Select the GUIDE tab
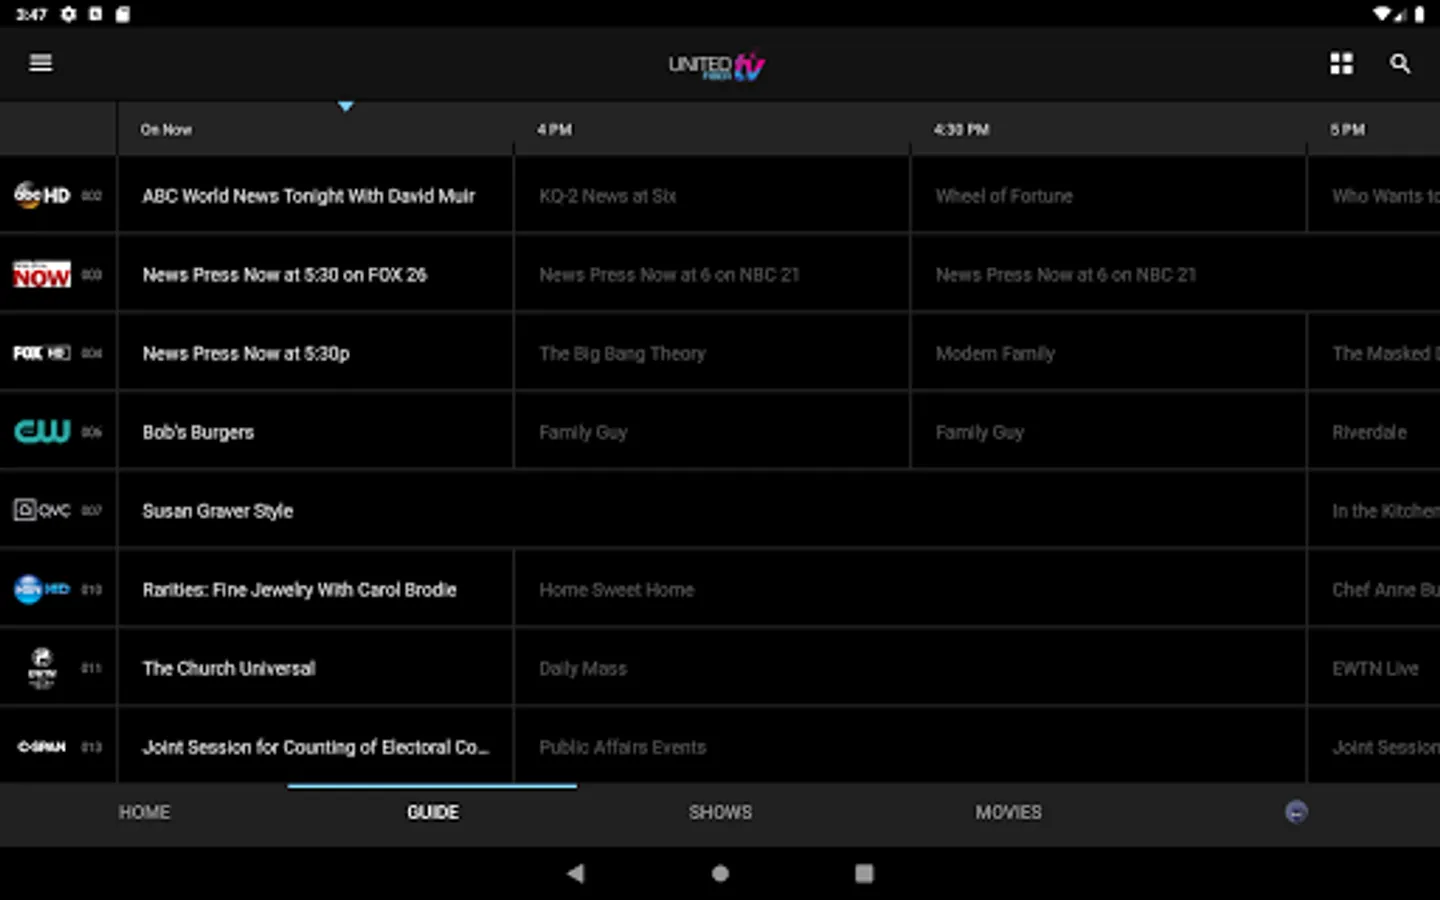 pos(432,812)
